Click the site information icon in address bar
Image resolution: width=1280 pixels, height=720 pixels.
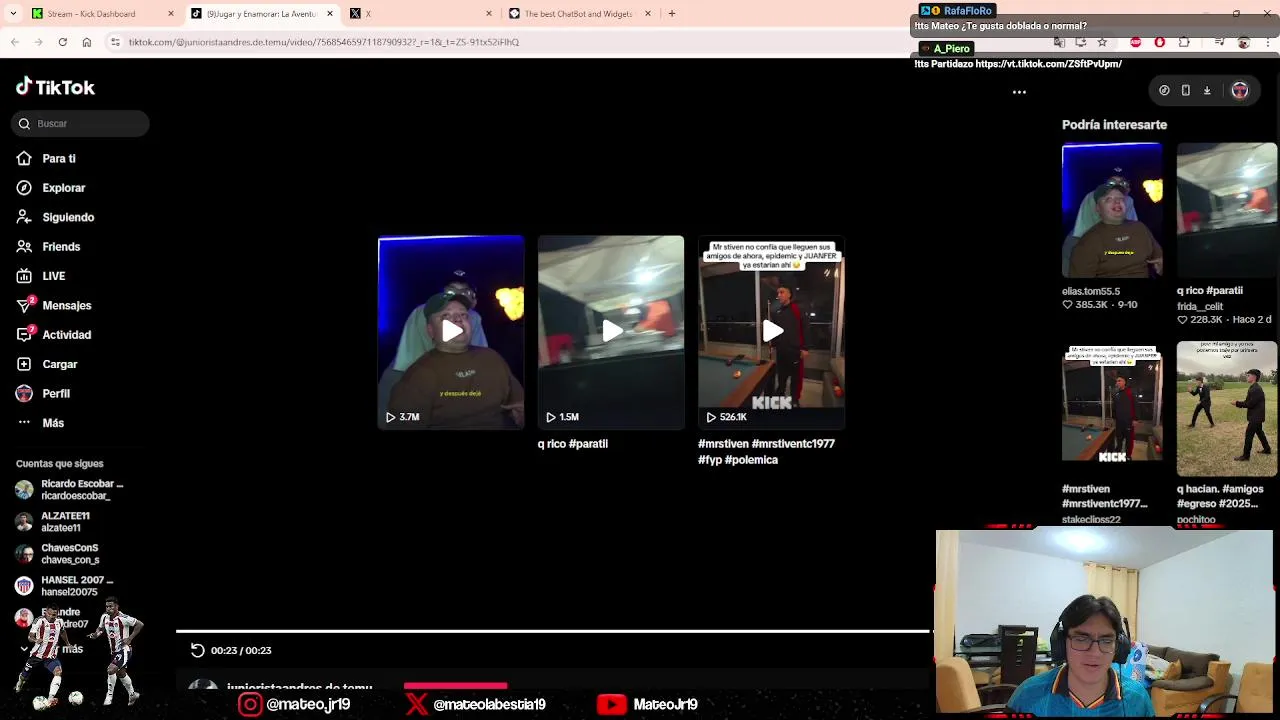(x=115, y=42)
